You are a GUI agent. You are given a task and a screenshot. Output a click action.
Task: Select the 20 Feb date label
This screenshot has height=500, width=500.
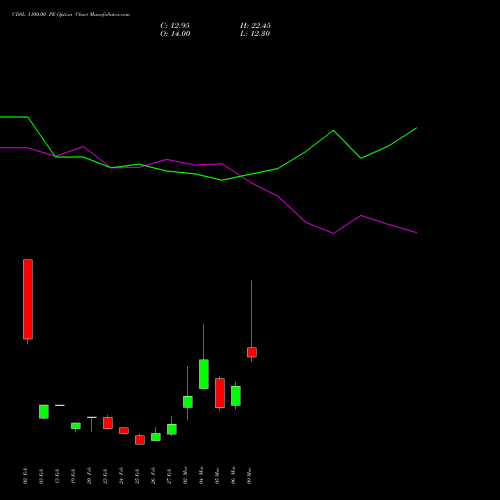[x=89, y=476]
